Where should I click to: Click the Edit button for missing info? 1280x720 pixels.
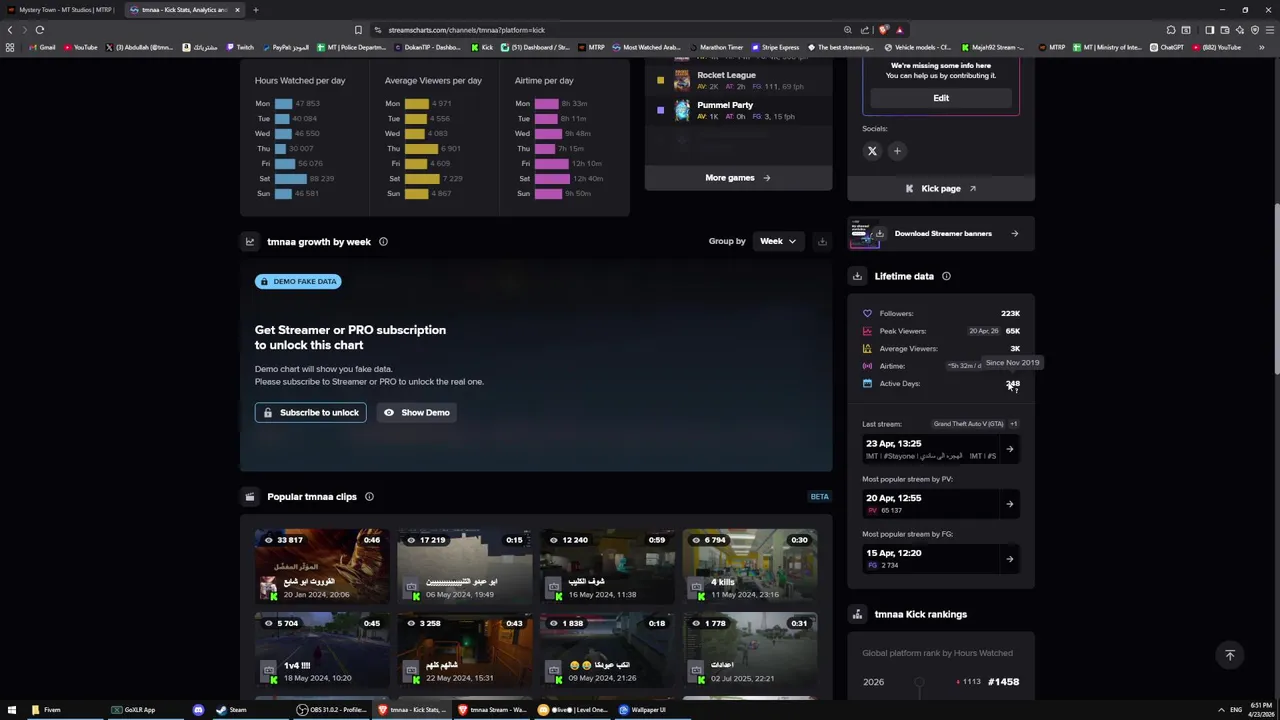pos(941,98)
